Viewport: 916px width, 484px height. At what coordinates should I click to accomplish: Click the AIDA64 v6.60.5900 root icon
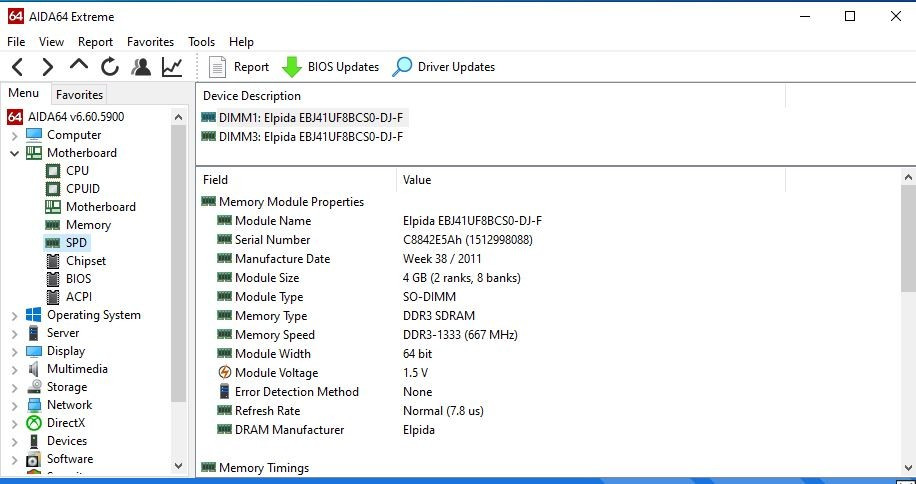(15, 117)
